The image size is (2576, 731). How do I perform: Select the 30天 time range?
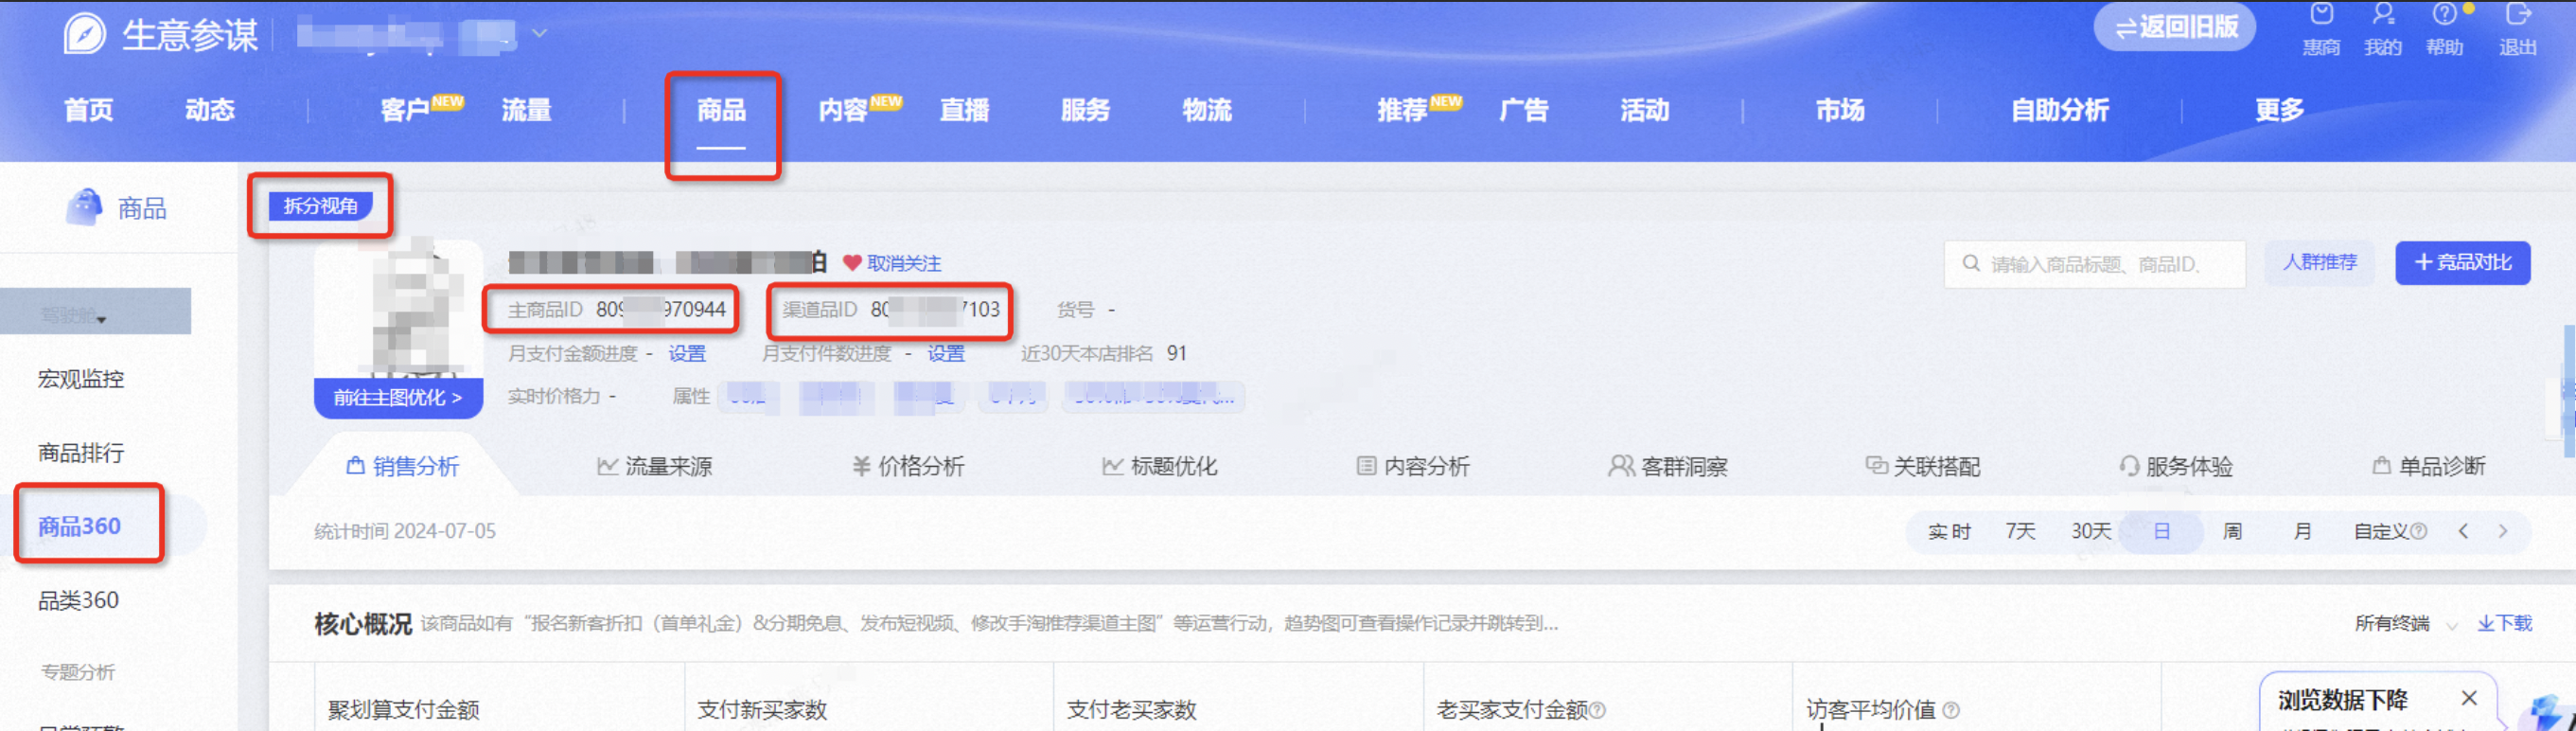click(2091, 531)
